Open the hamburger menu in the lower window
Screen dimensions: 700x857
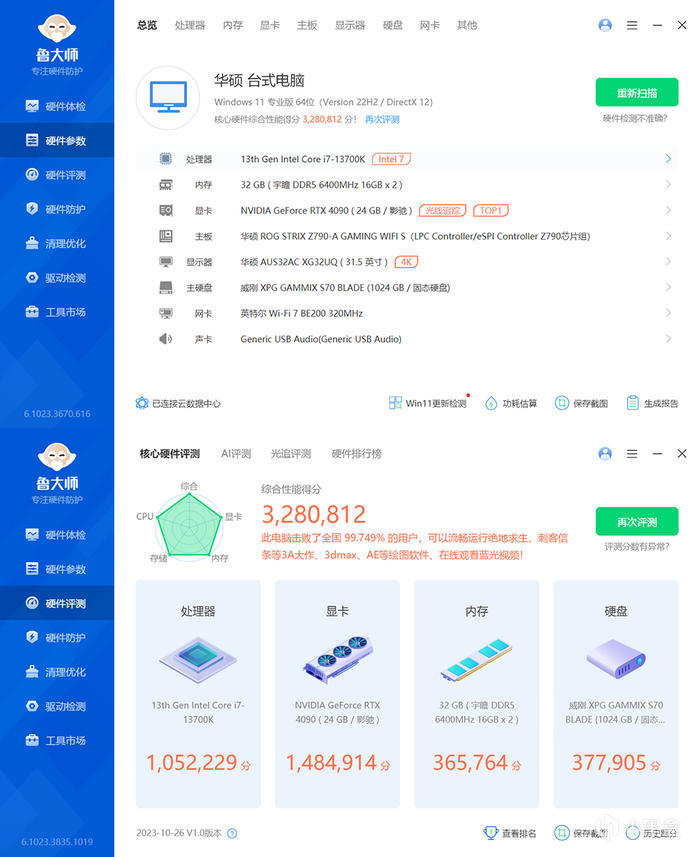coord(632,454)
